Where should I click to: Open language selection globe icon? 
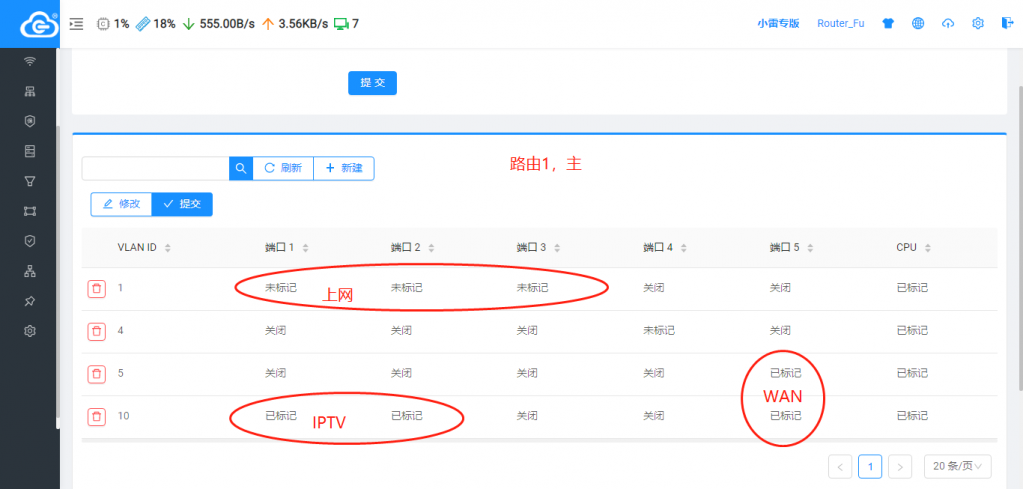coord(917,23)
